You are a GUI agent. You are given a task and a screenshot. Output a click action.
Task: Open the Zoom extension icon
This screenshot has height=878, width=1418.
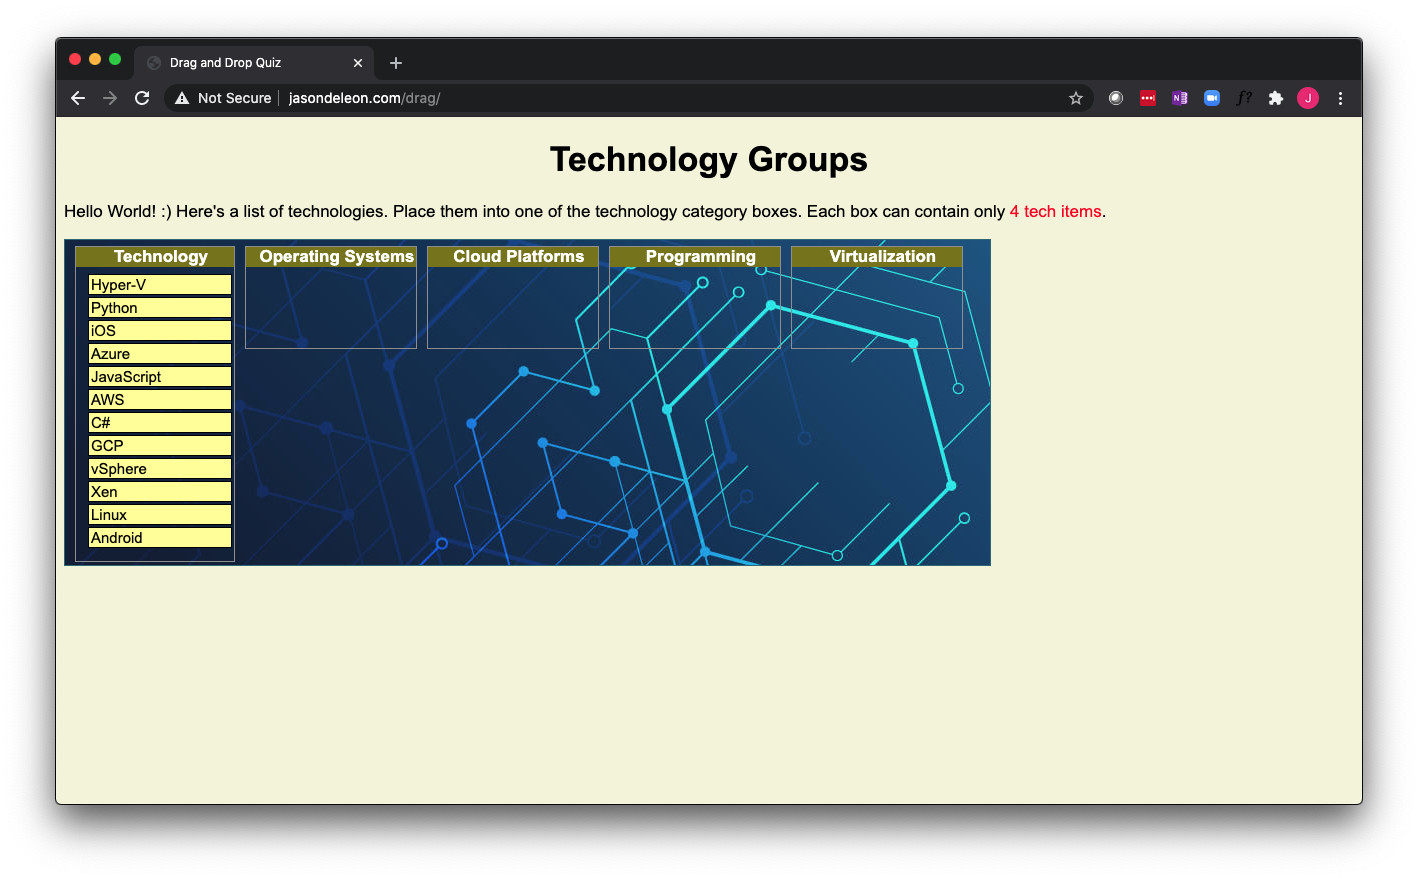click(x=1212, y=98)
